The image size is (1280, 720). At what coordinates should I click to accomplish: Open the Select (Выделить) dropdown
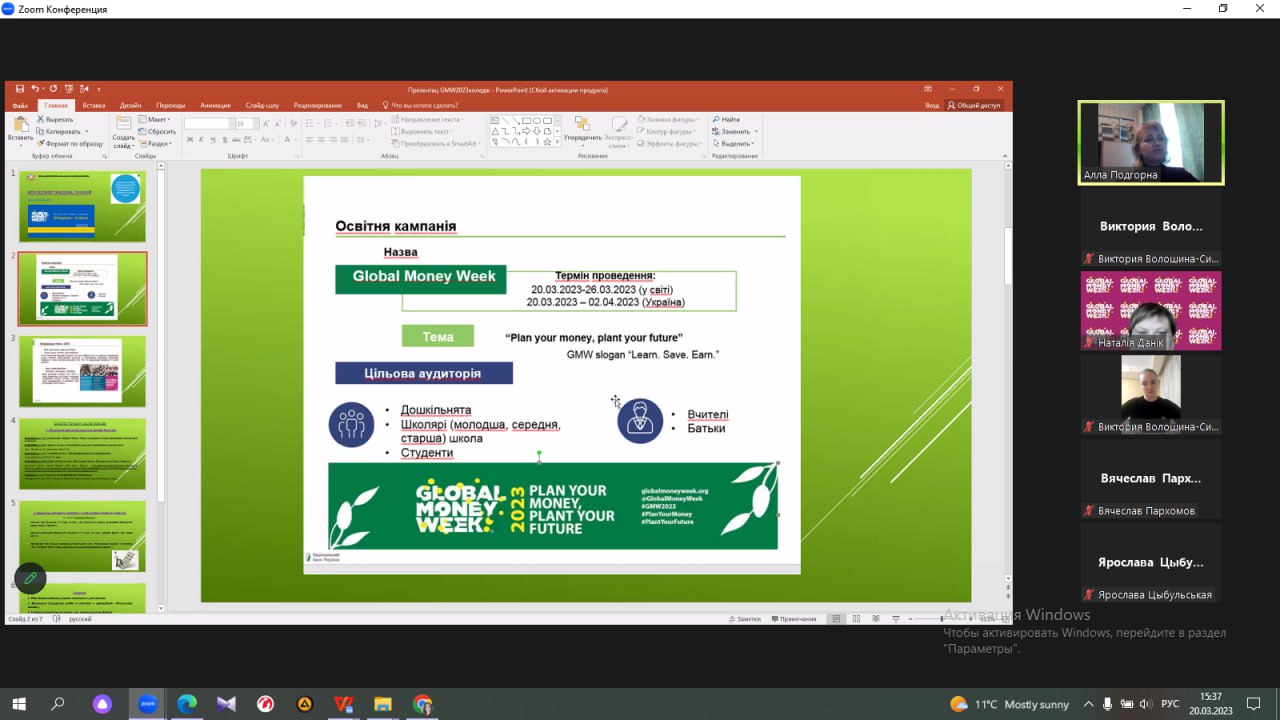[x=739, y=143]
